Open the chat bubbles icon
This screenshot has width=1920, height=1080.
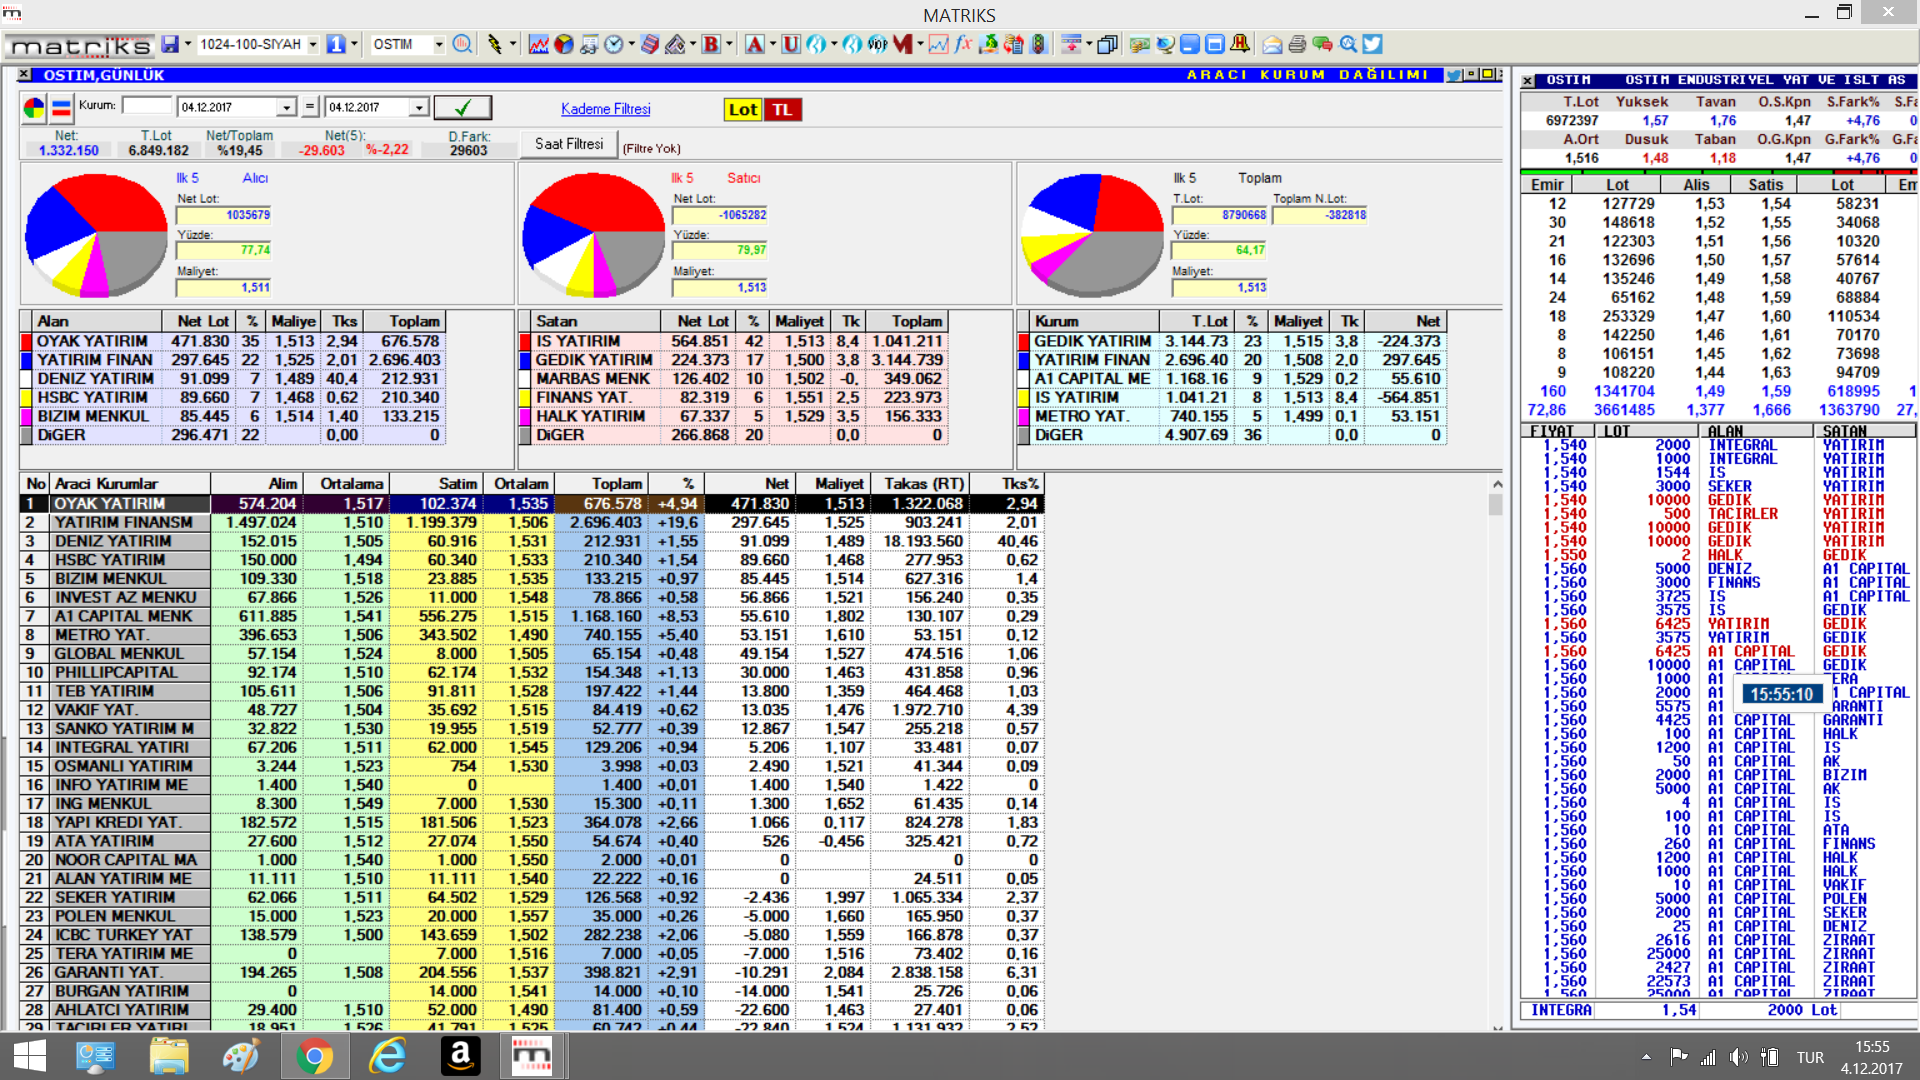click(1323, 44)
